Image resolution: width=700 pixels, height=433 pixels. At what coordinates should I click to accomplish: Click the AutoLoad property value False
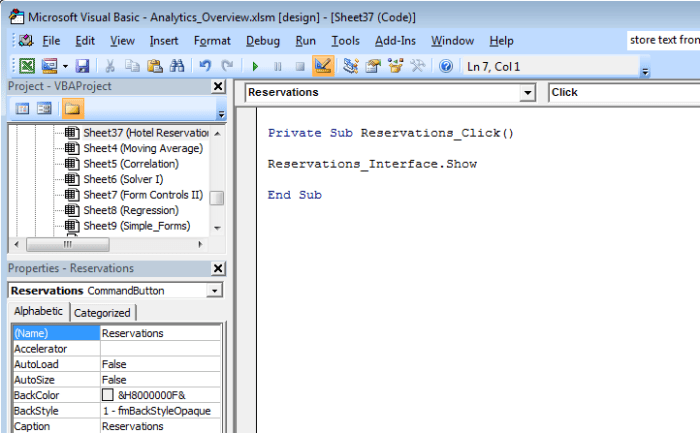coord(161,364)
